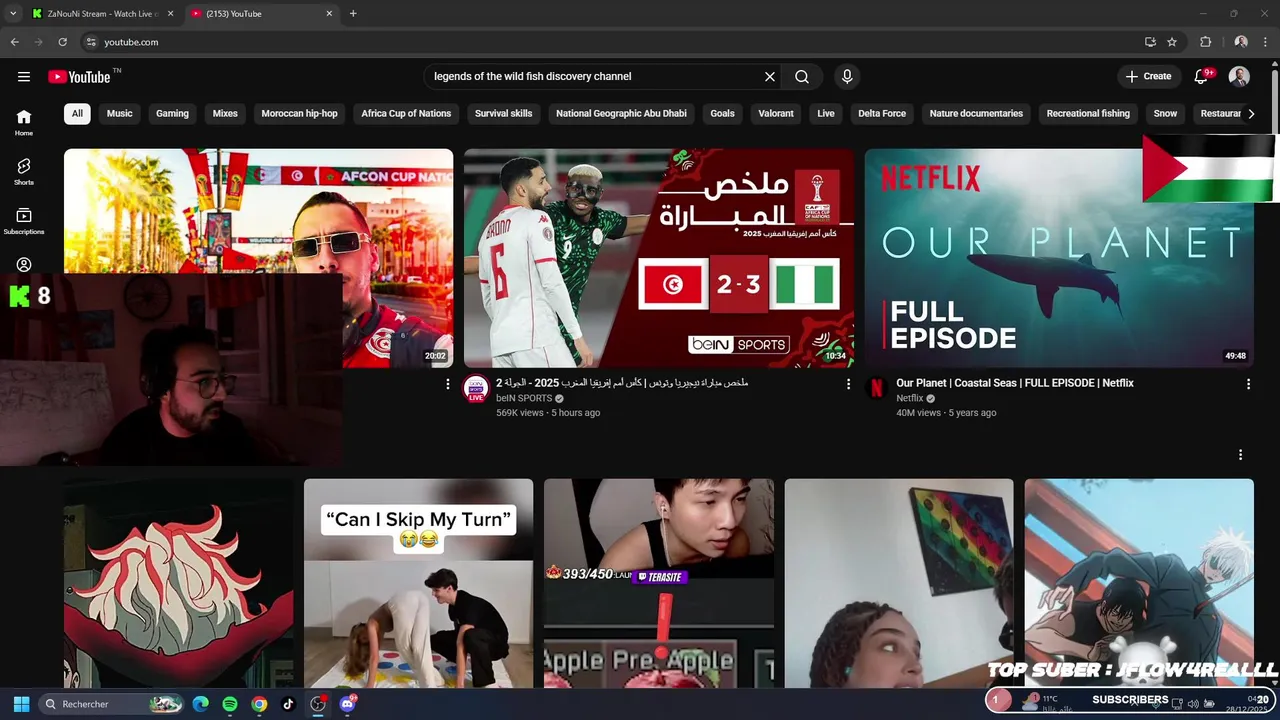The image size is (1280, 720).
Task: Open more options for Our Planet video
Action: coord(1248,384)
